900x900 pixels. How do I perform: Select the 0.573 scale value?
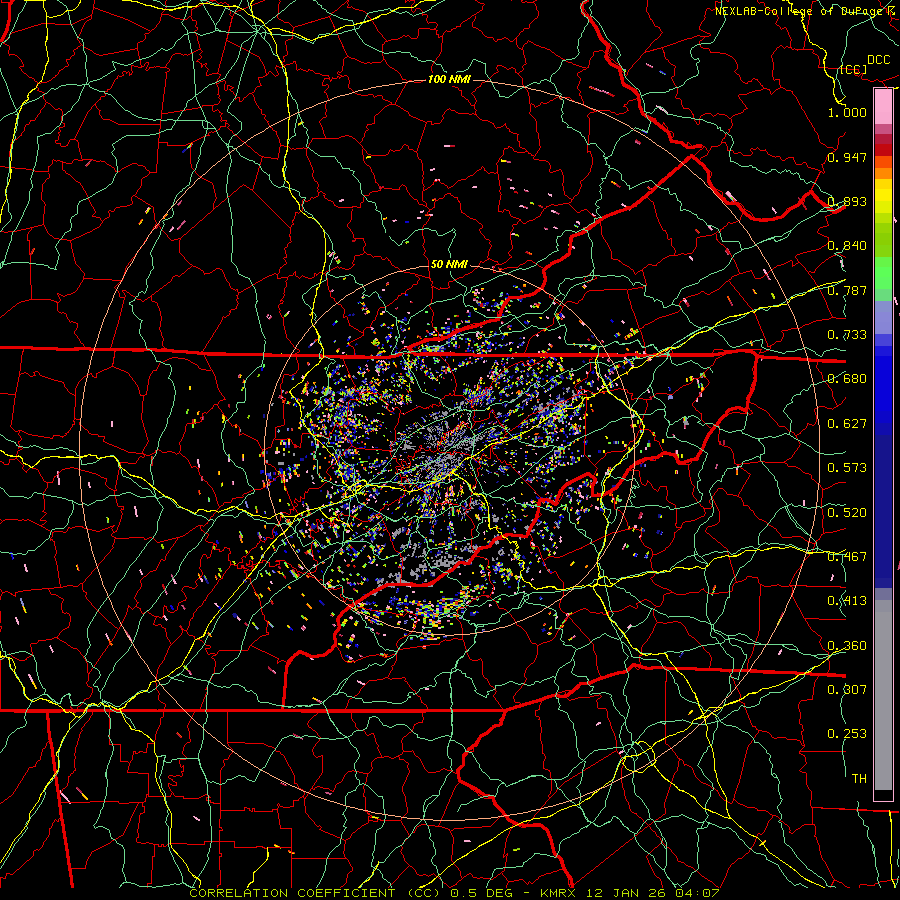[847, 468]
